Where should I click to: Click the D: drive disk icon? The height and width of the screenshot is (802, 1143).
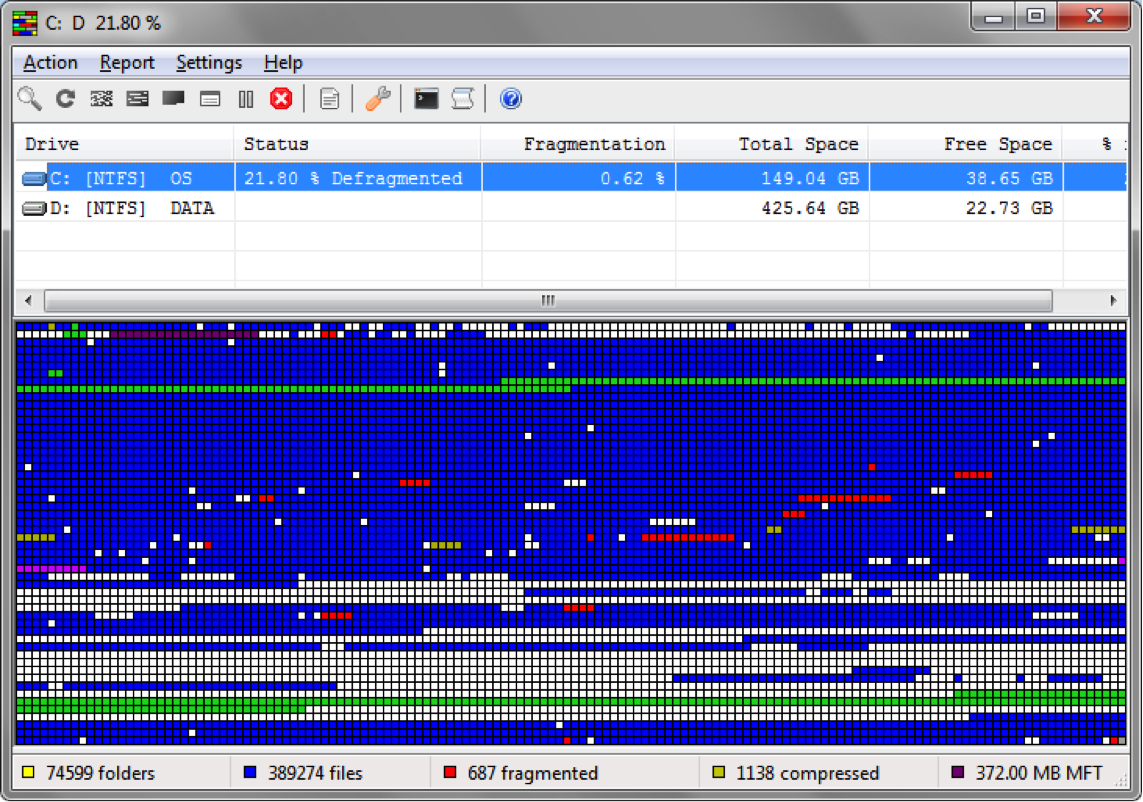click(x=34, y=209)
